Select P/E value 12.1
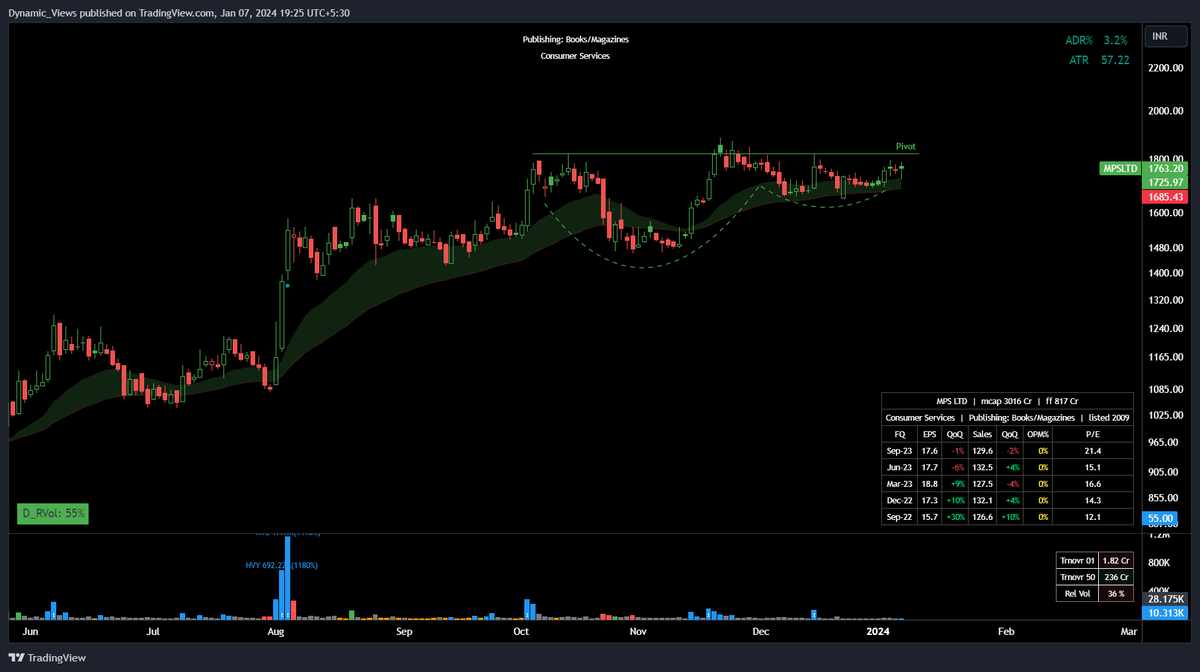 (x=1092, y=517)
